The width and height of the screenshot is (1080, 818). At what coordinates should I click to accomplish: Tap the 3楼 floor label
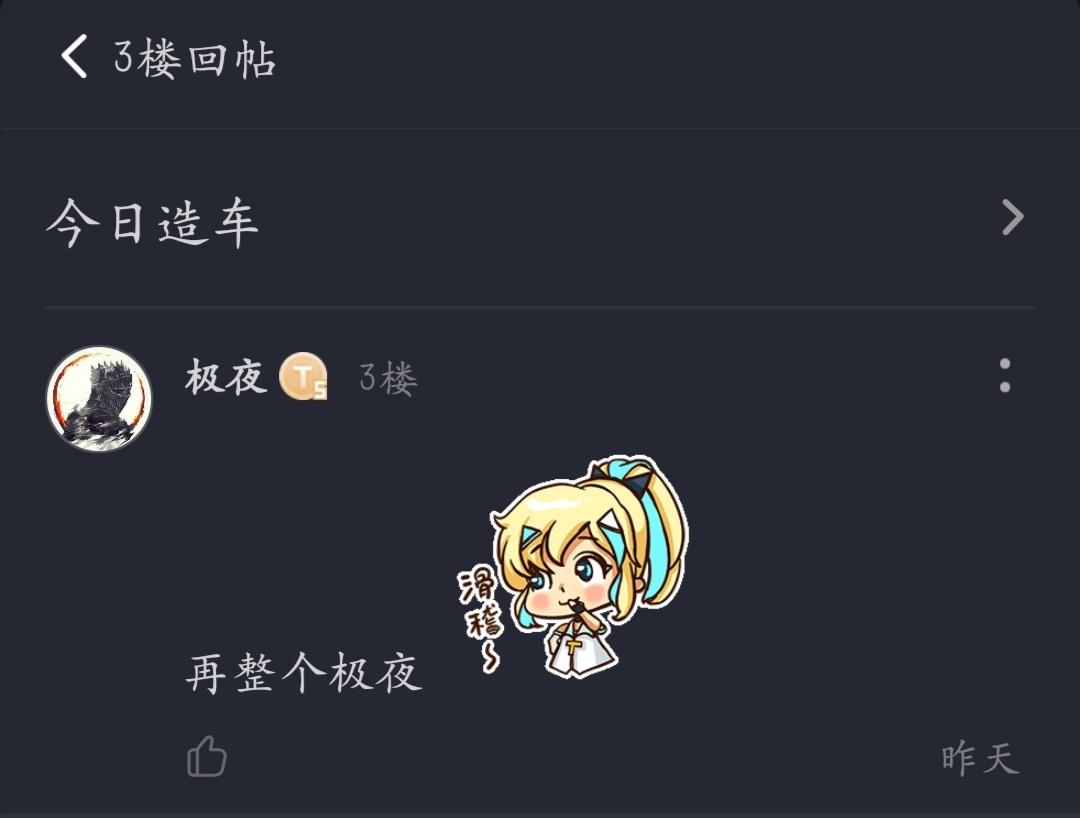tap(388, 378)
